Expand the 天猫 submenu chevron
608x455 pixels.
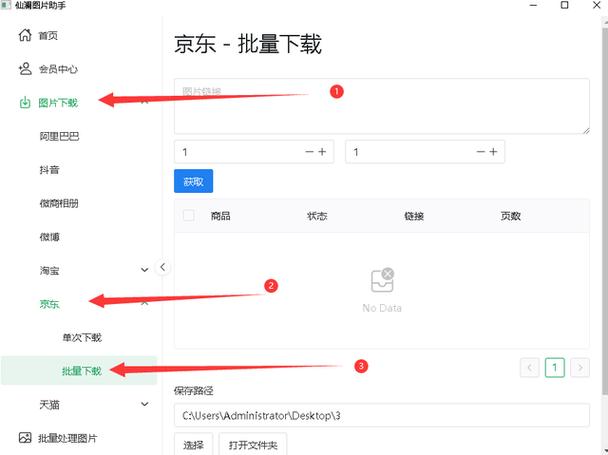[x=145, y=404]
